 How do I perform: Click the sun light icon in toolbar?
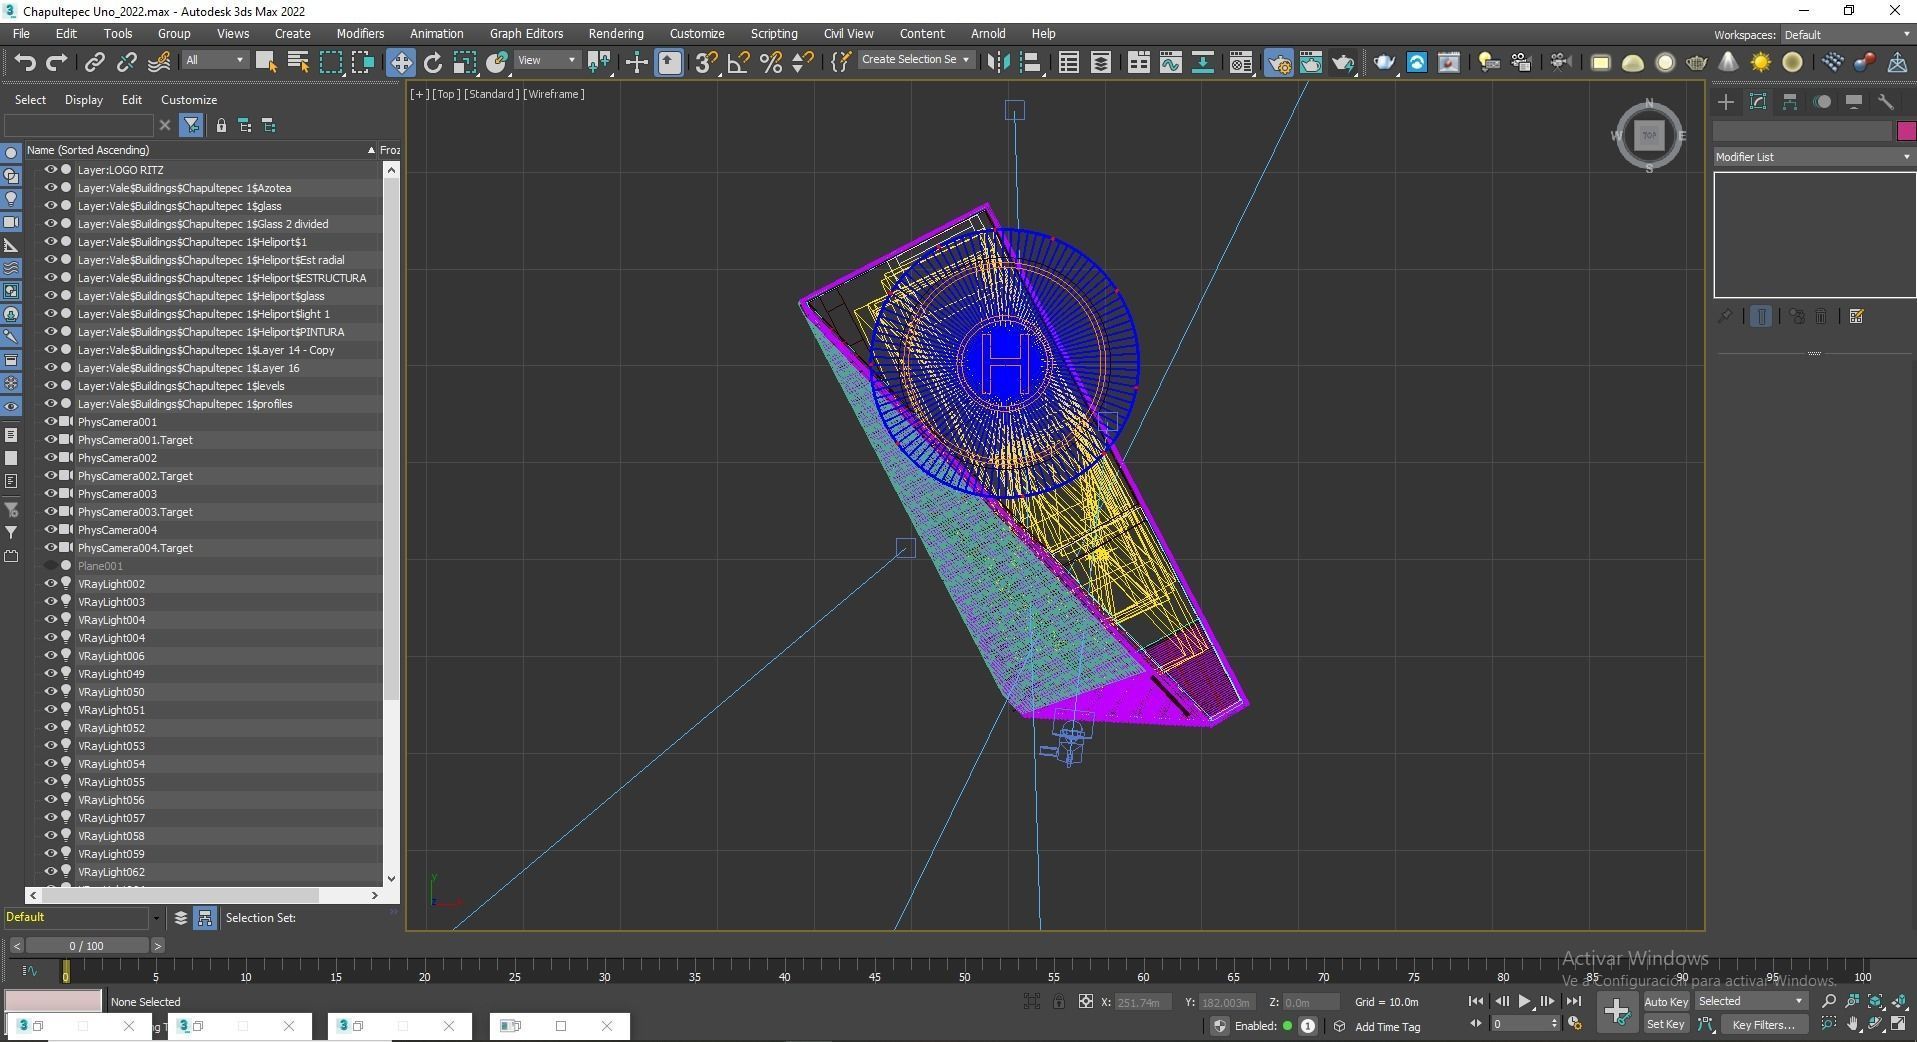point(1760,62)
